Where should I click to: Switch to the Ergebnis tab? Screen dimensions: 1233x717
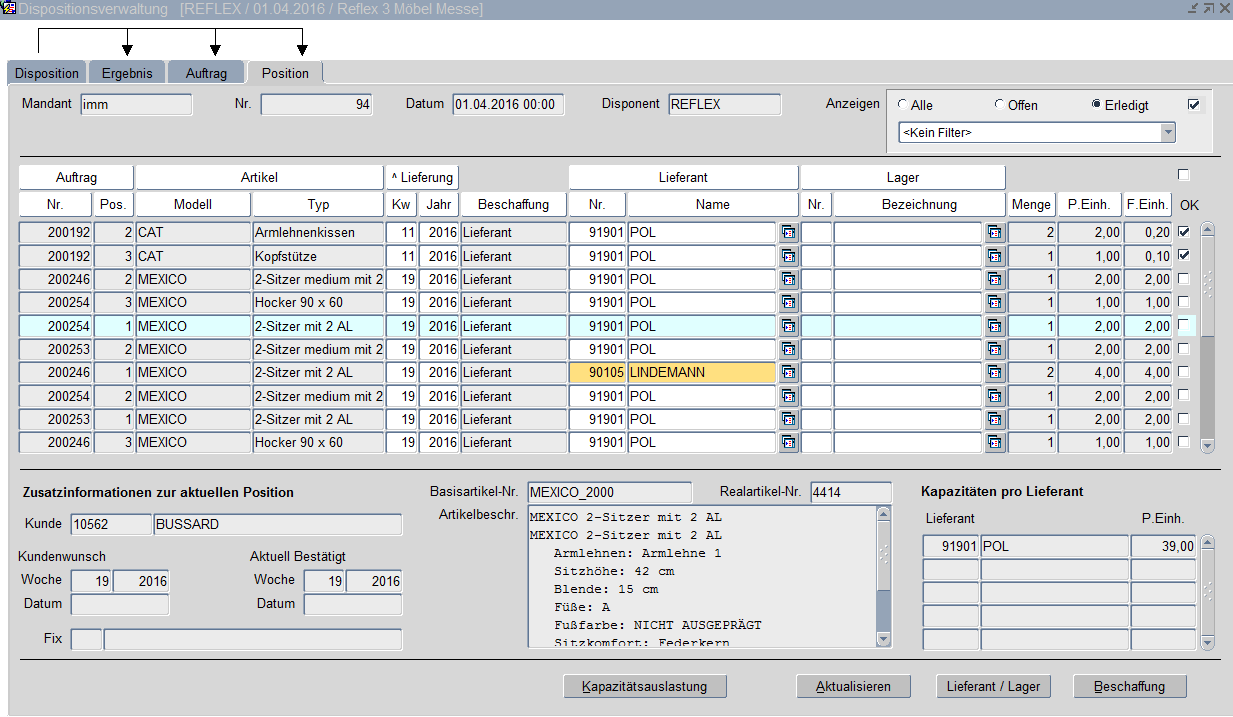(x=127, y=73)
